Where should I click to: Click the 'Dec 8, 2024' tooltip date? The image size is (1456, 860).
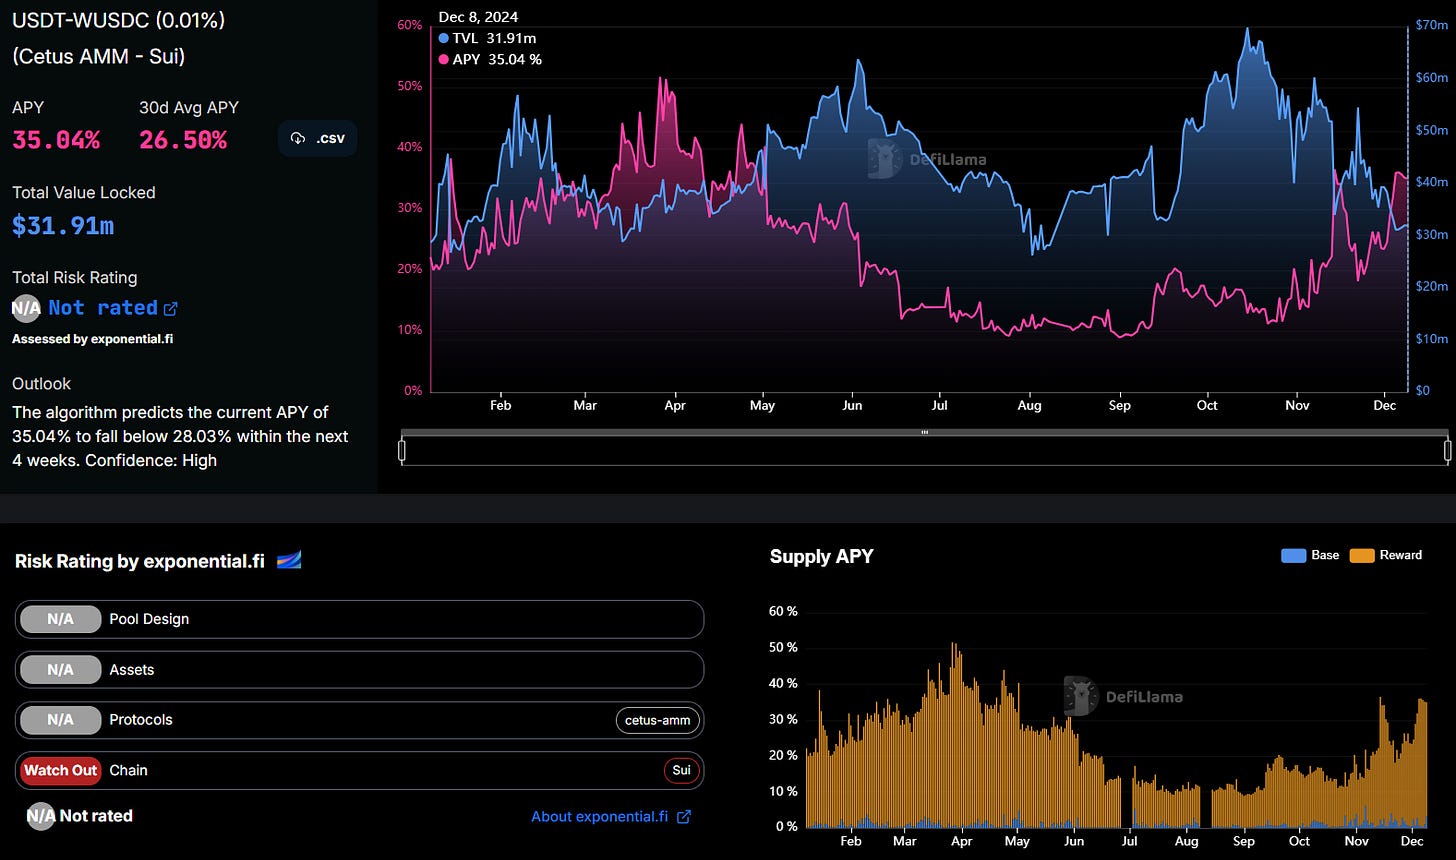(x=478, y=17)
